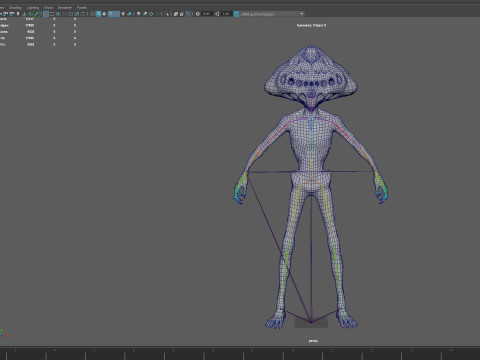Viewport: 480px width, 360px height.
Task: Toggle the Field Chart display
Action: coord(70,14)
